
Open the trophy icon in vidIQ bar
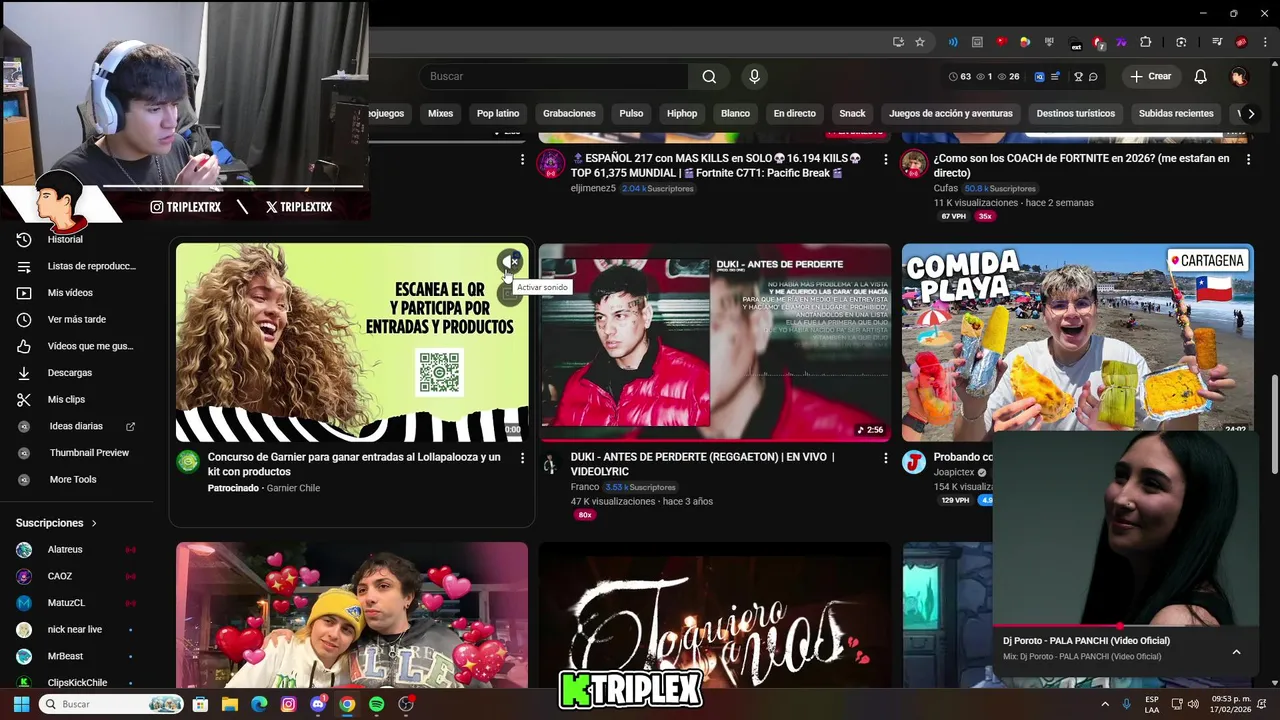1078,77
